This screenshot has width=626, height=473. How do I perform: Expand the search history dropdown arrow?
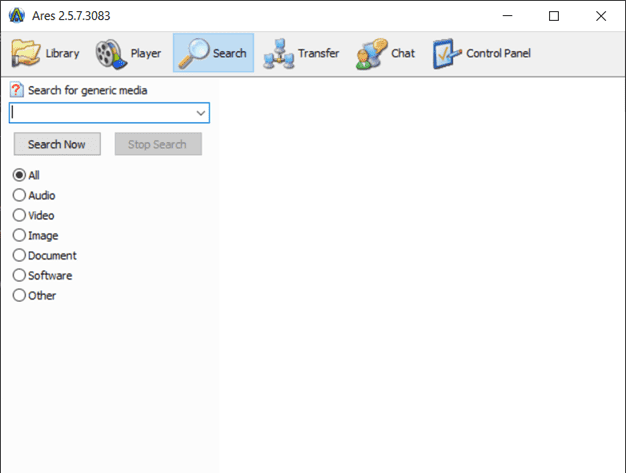pyautogui.click(x=201, y=113)
